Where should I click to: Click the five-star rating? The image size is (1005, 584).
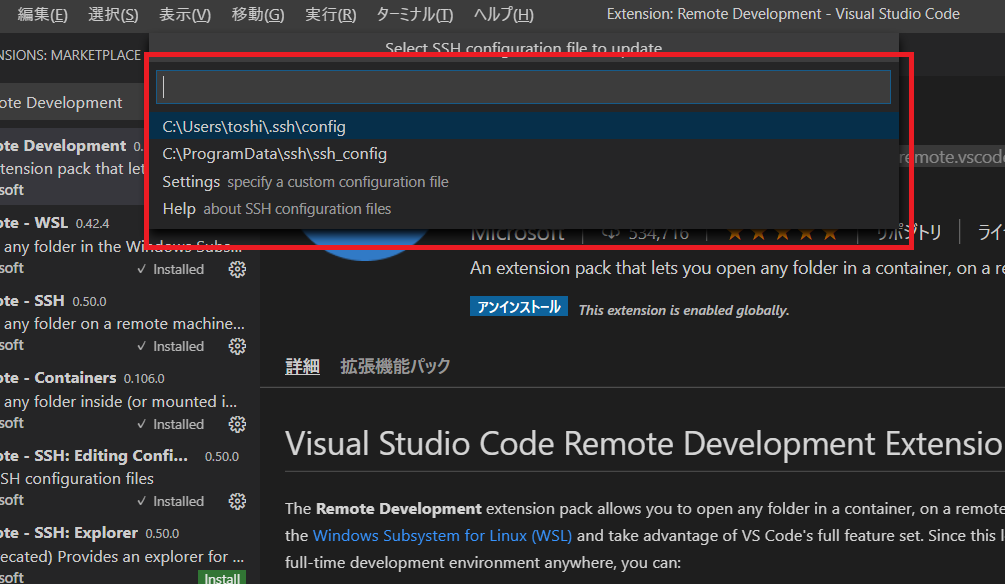click(x=782, y=234)
